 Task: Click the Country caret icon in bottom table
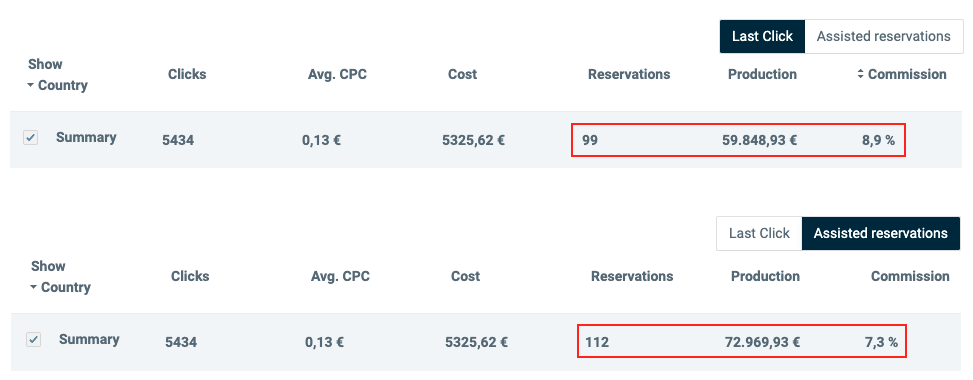[34, 288]
